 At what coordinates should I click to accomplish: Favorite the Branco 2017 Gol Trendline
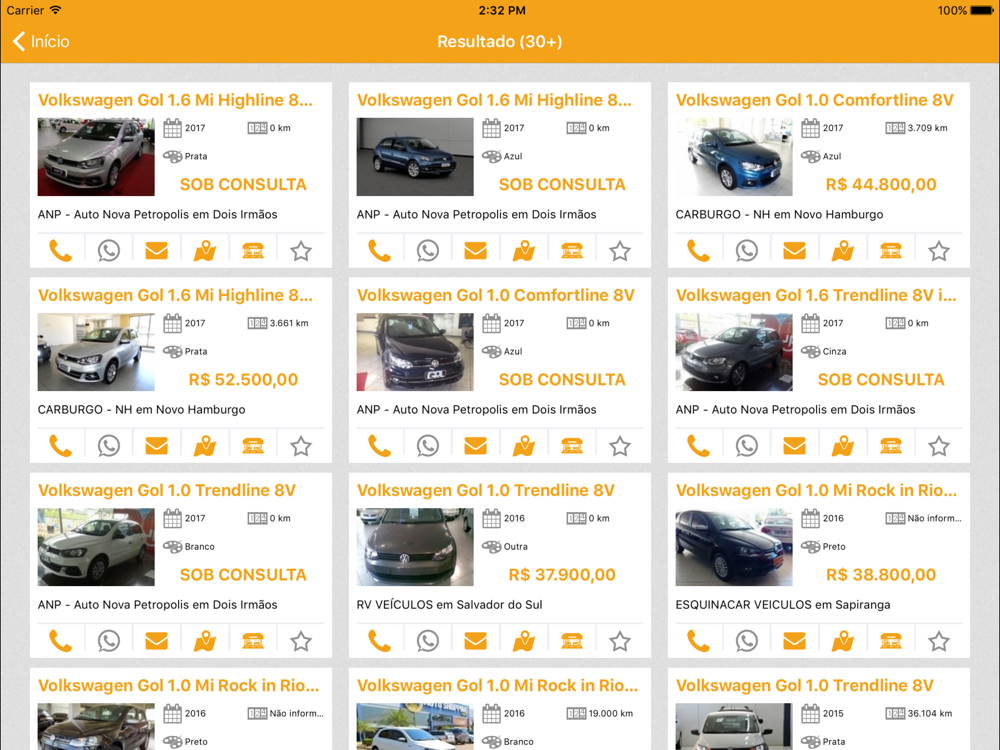coord(301,641)
